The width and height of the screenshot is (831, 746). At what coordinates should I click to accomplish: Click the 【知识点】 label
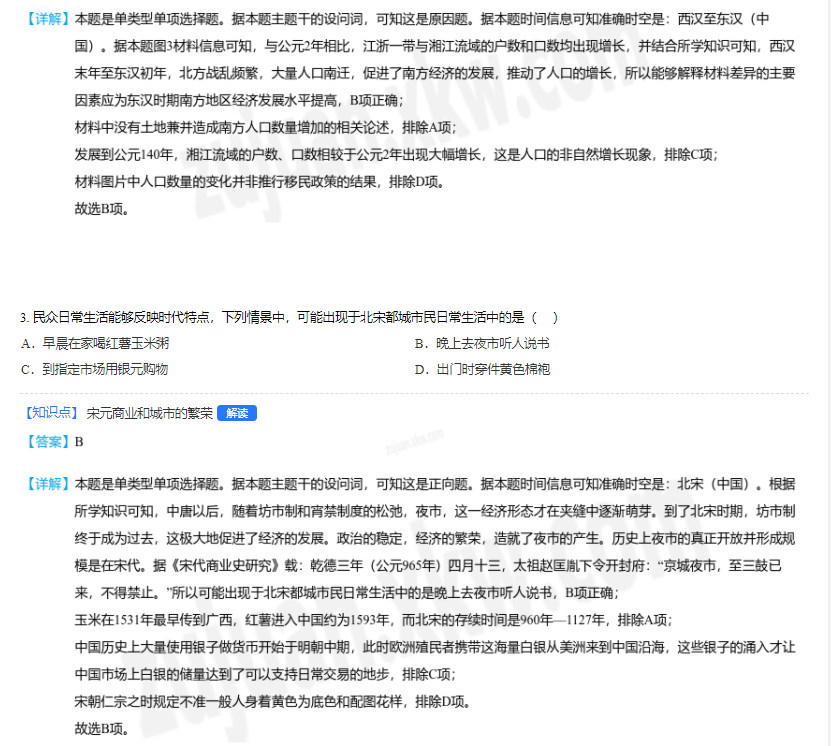[x=50, y=413]
